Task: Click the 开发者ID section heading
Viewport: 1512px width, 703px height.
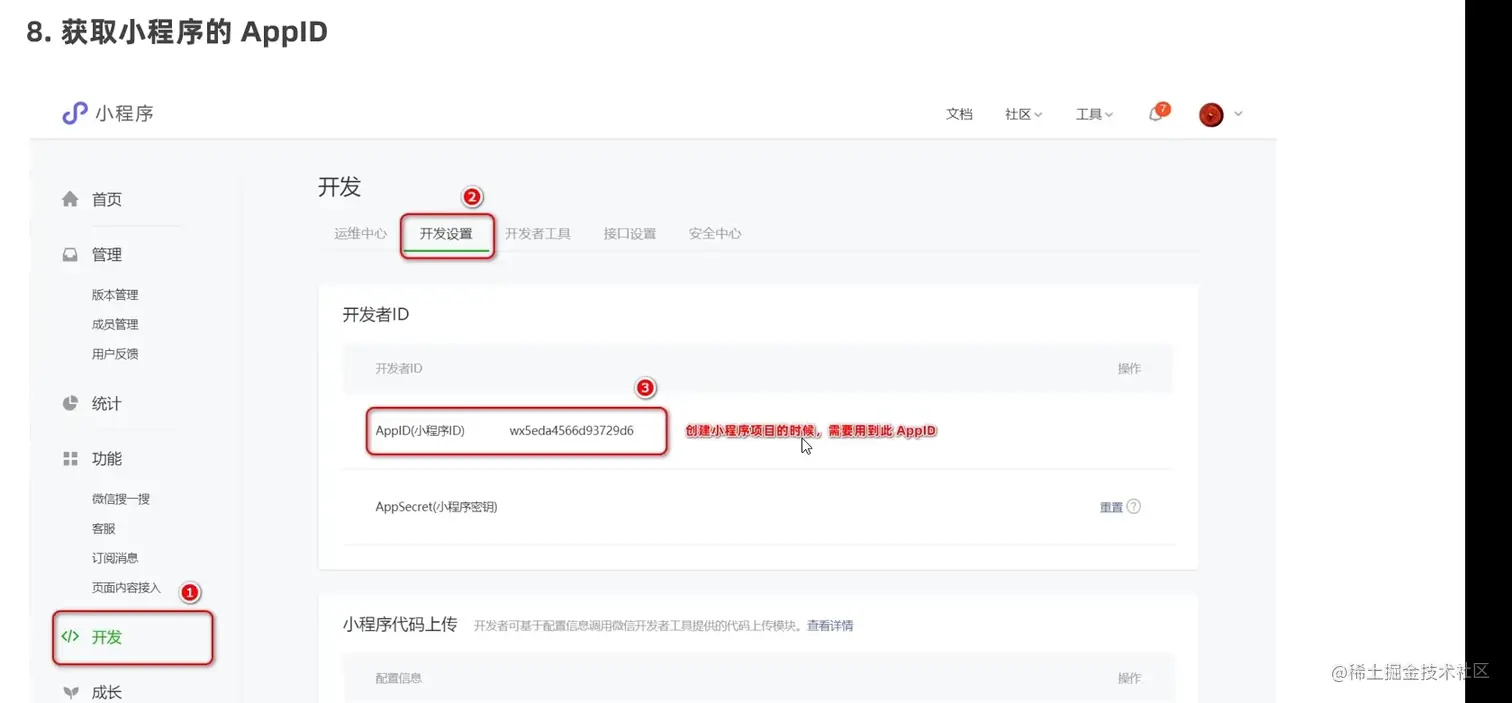Action: [x=376, y=315]
